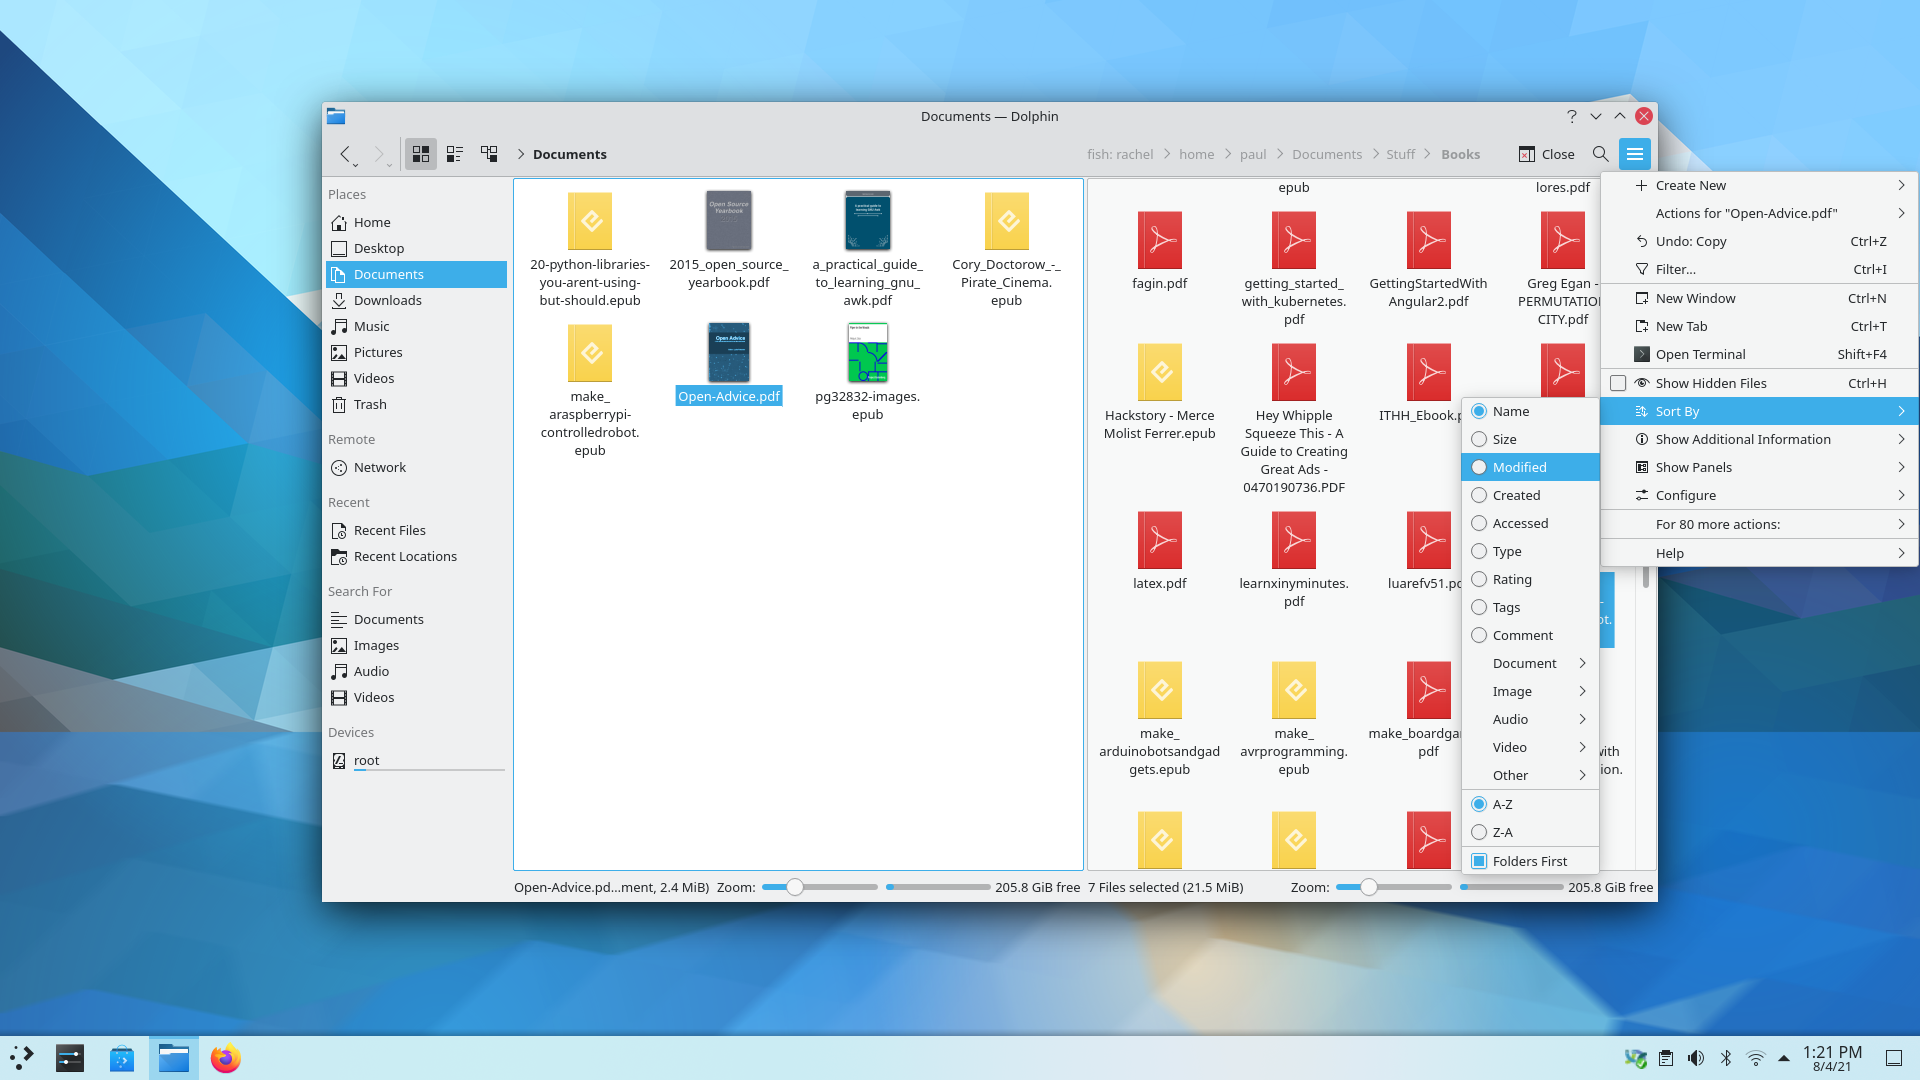Click the 'Open Terminal' button
The image size is (1920, 1080).
[1701, 353]
